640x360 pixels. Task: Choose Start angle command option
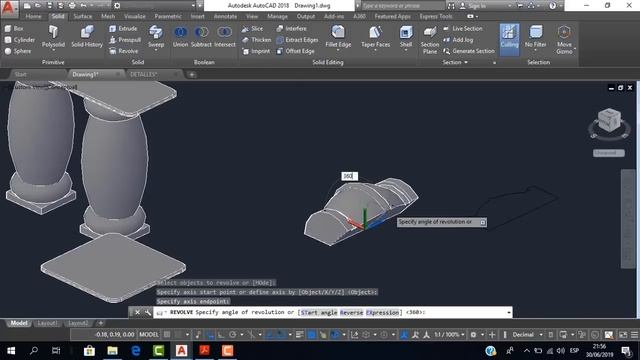coord(319,313)
